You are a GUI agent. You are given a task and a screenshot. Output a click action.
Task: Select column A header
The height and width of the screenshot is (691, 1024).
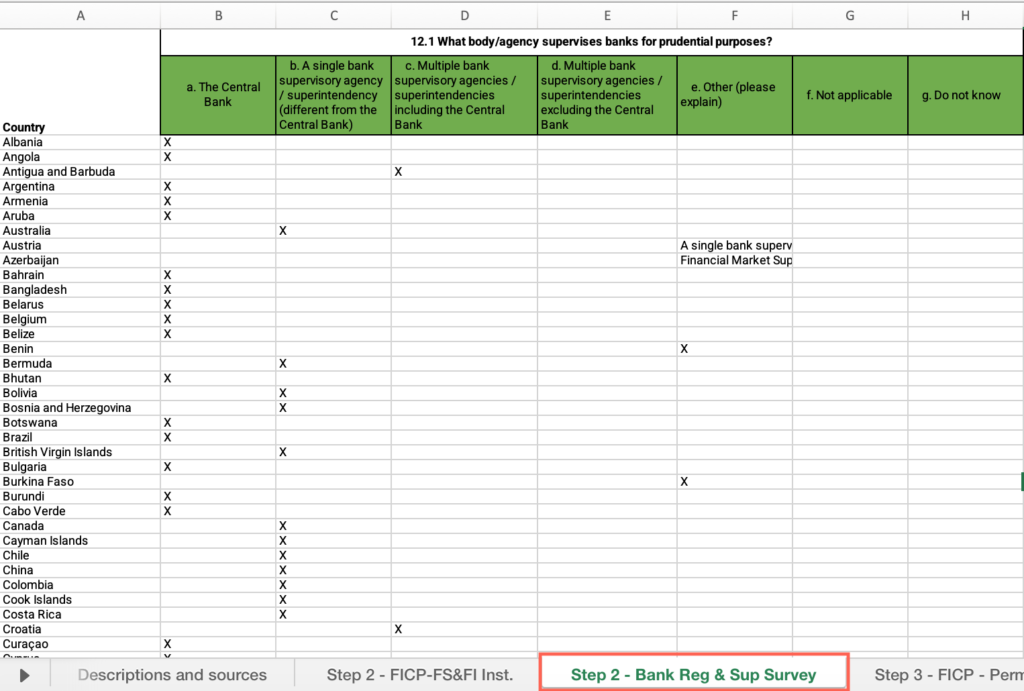coord(80,15)
